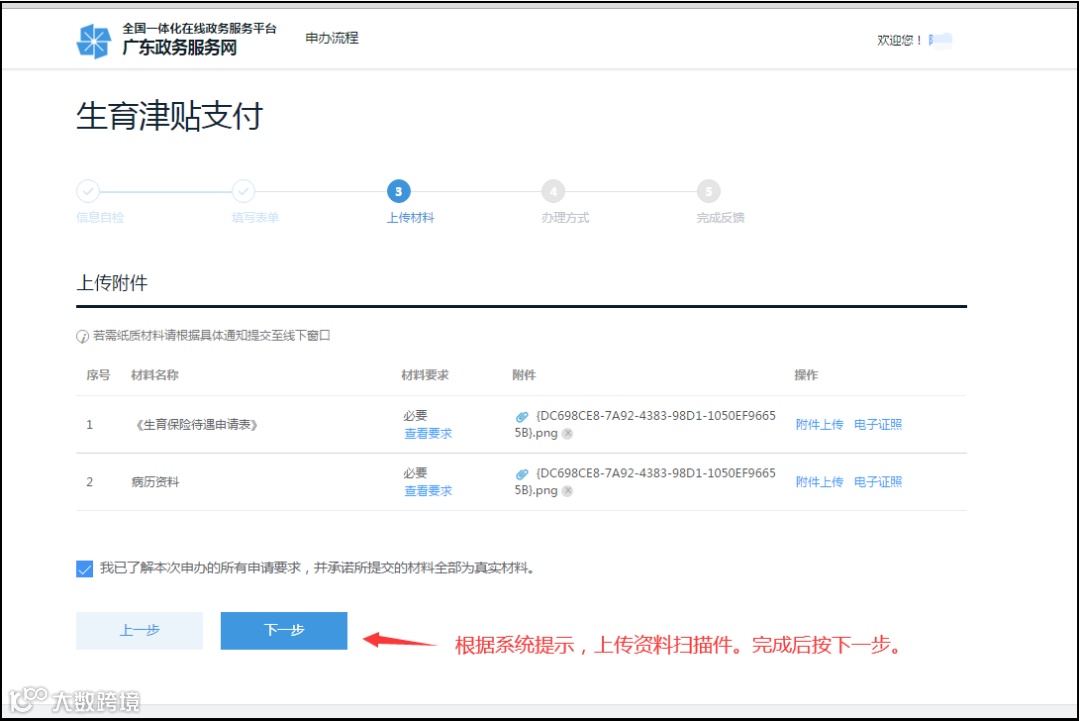Screen dimensions: 1080x721
Task: Remove the 病历资料 attachment with x icon
Action: tap(567, 491)
